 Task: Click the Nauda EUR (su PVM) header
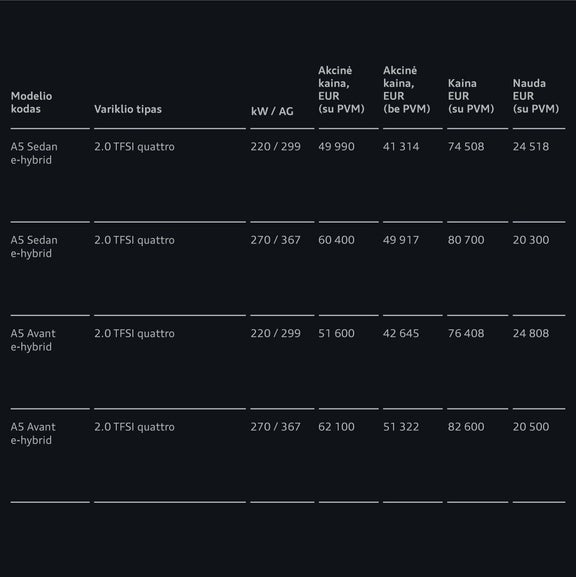coord(536,96)
